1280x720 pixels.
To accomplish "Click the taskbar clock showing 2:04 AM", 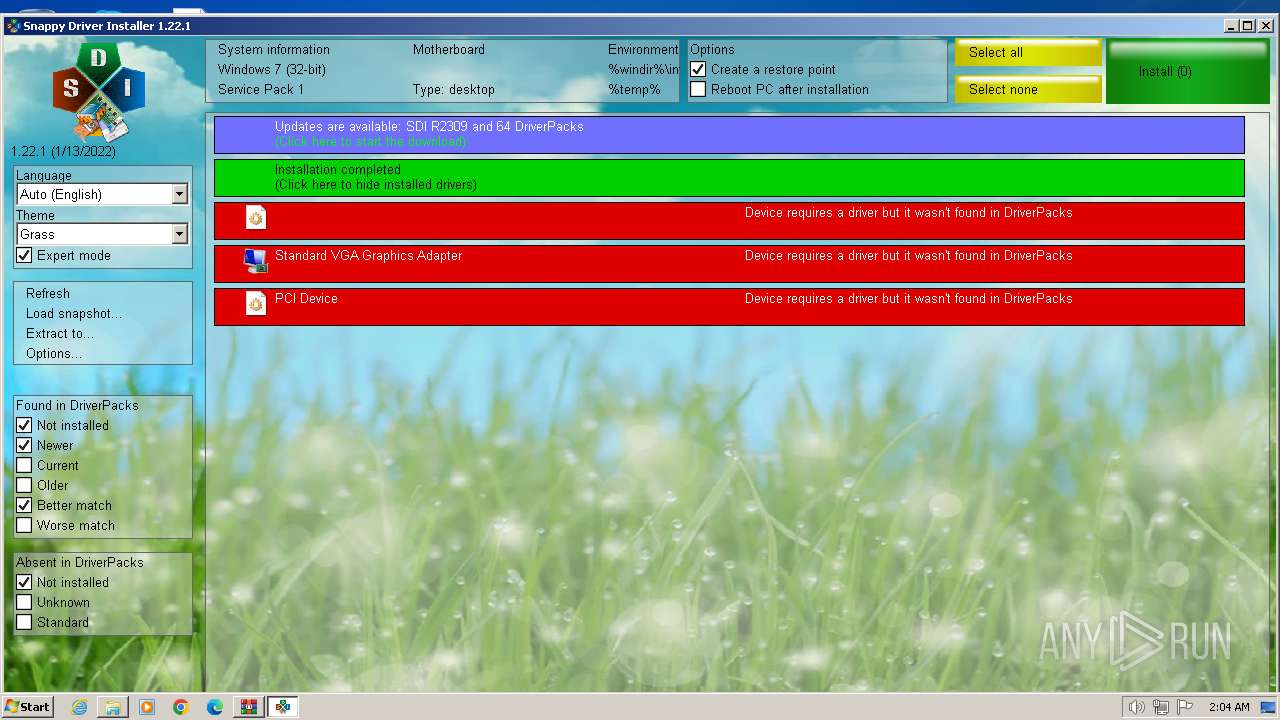I will pyautogui.click(x=1229, y=707).
